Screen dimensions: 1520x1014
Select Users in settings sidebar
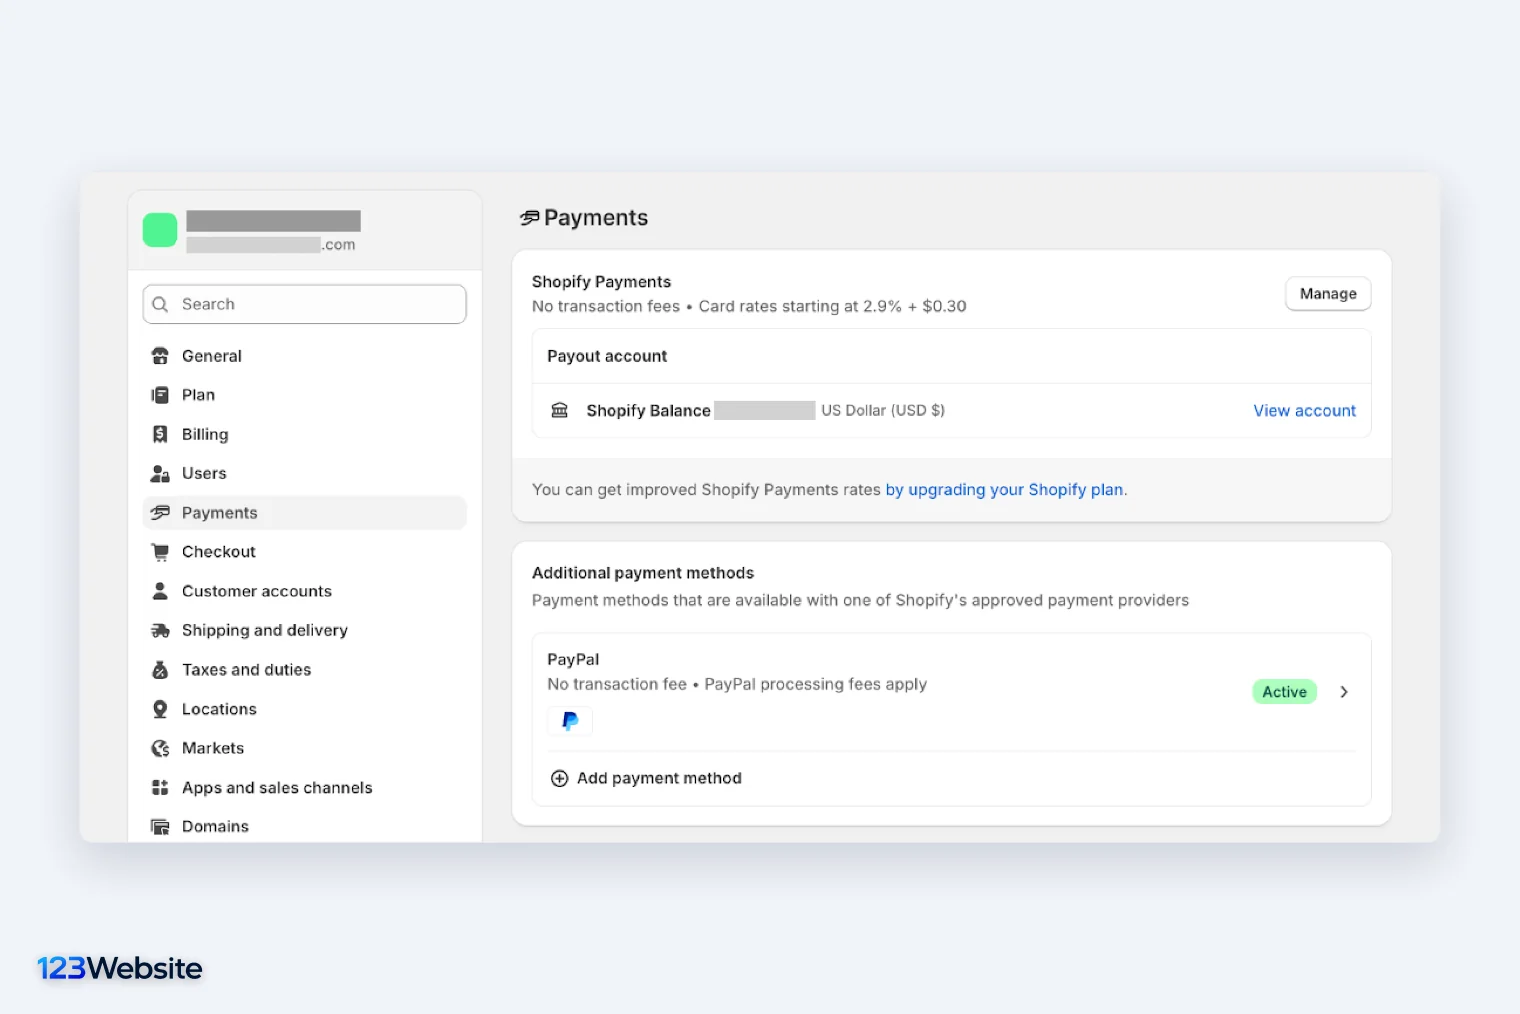pos(304,473)
